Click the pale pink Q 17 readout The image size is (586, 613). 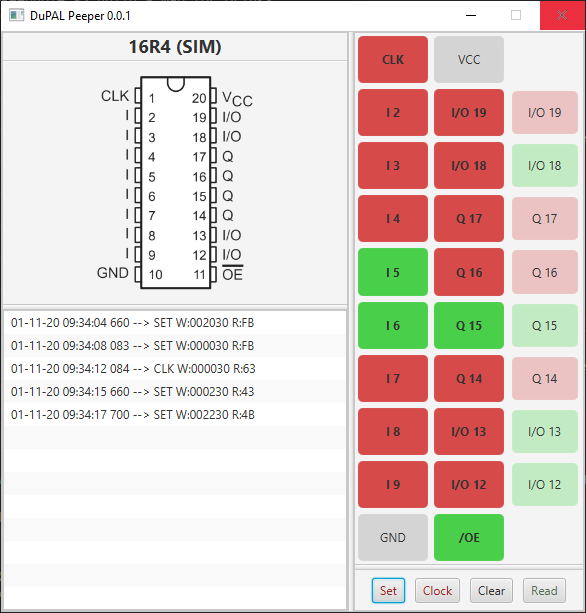pyautogui.click(x=545, y=219)
